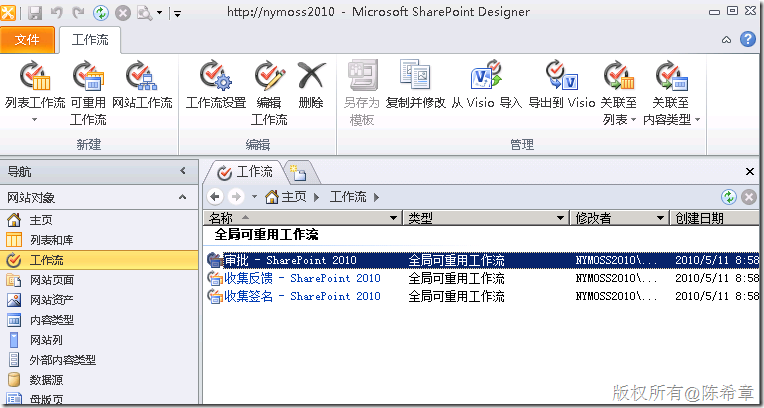The image size is (764, 408).
Task: Click forward navigation arrow in breadcrumb bar
Action: pyautogui.click(x=236, y=197)
